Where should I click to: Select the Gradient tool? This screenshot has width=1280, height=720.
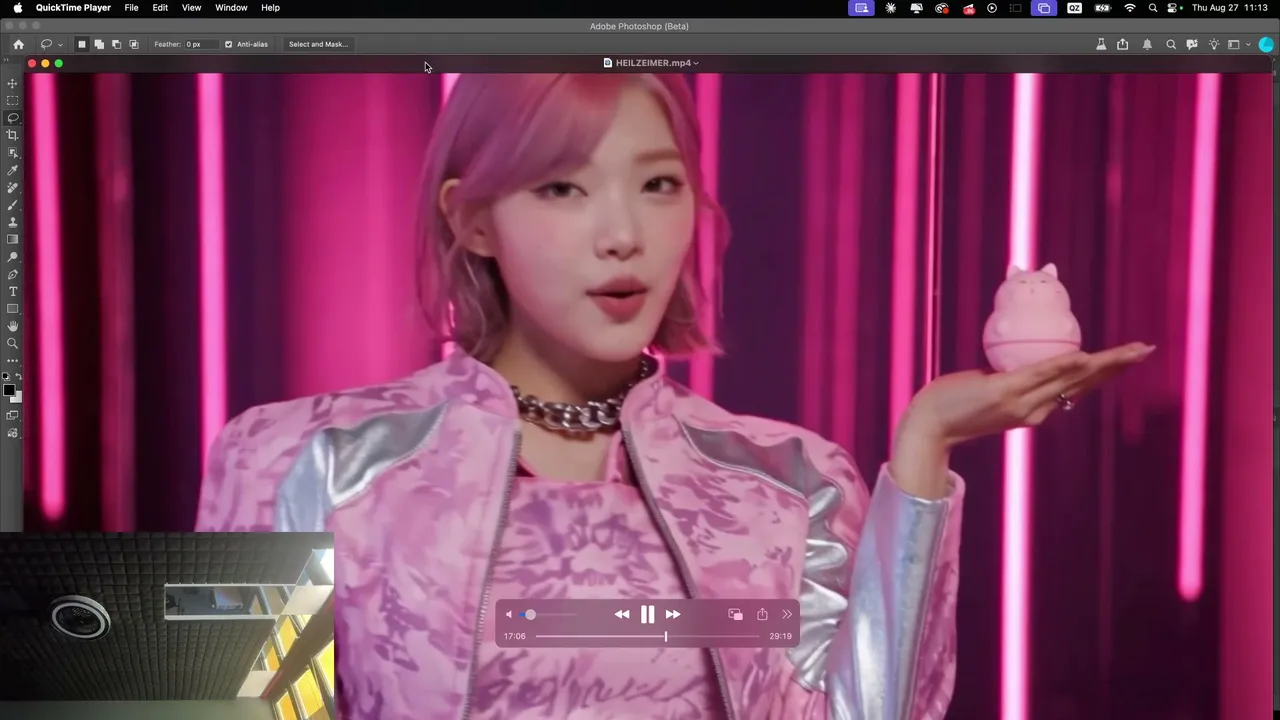pos(13,239)
